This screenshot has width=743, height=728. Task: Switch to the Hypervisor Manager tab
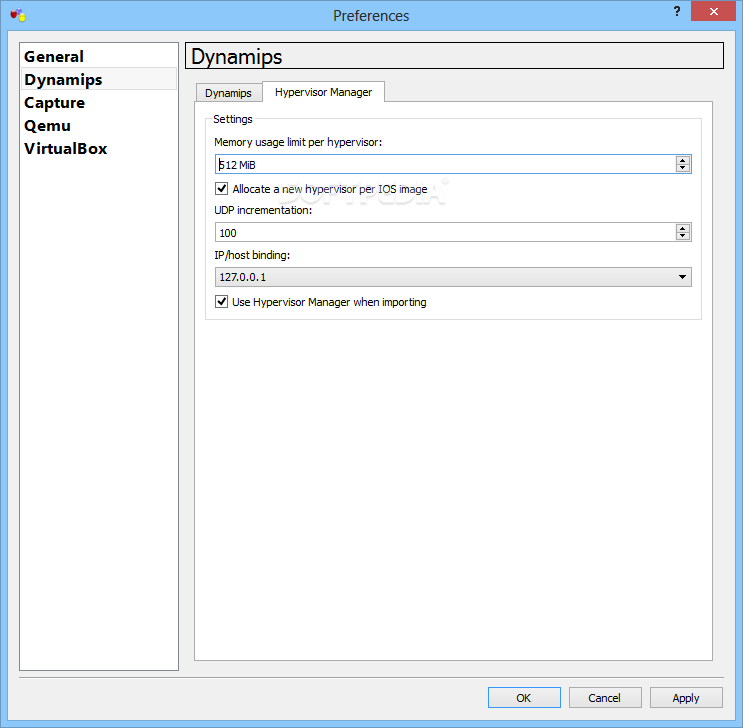point(323,92)
